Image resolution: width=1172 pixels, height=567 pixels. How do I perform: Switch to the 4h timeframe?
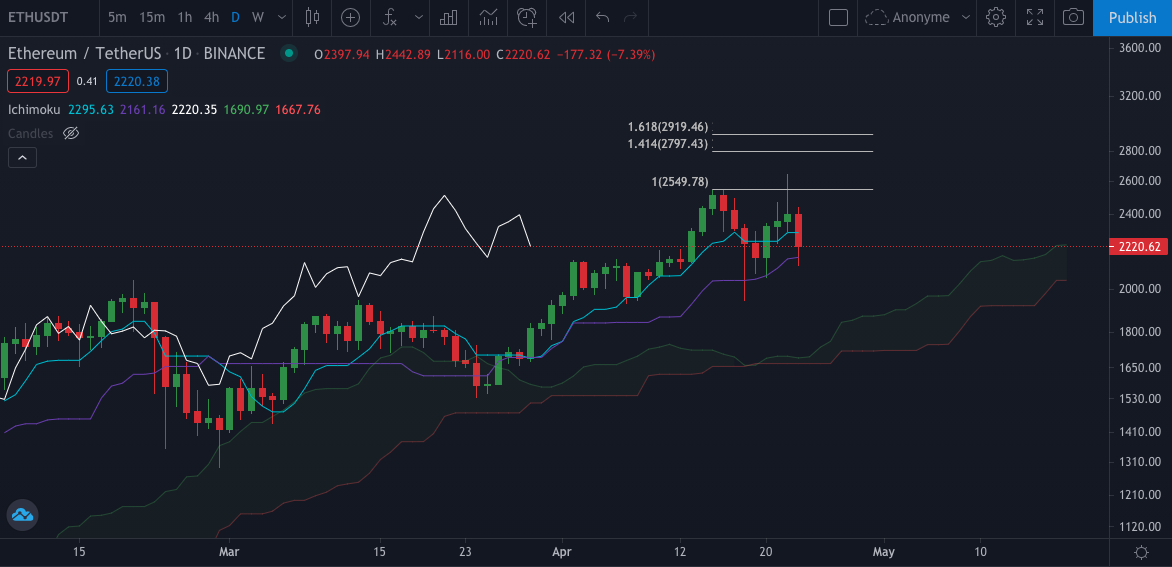click(x=212, y=17)
